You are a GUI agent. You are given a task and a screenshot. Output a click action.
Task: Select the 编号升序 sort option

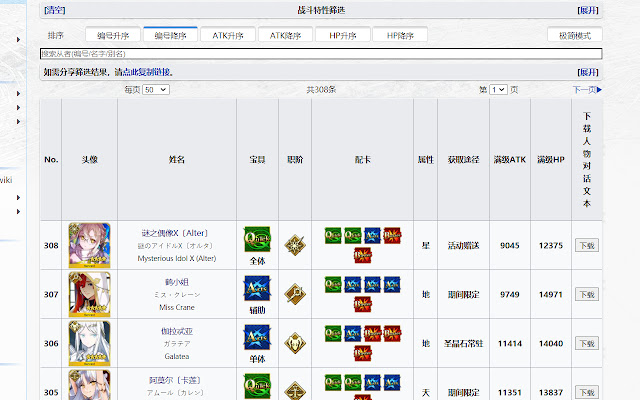click(112, 35)
